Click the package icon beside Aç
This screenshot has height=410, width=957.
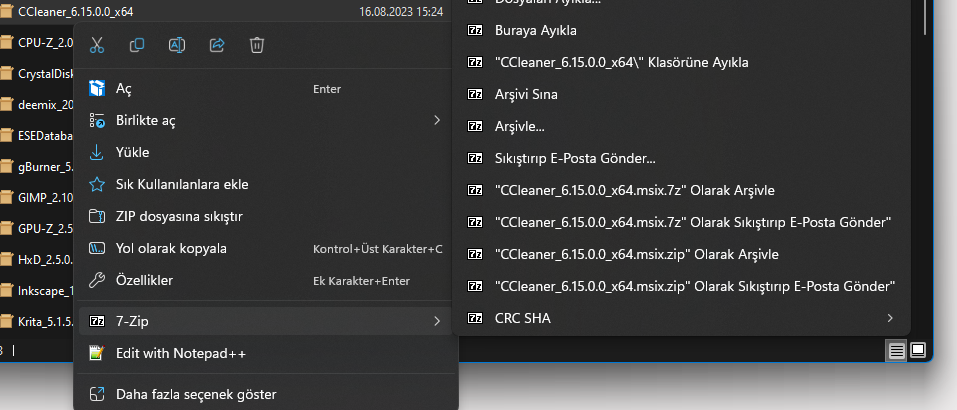tap(97, 89)
